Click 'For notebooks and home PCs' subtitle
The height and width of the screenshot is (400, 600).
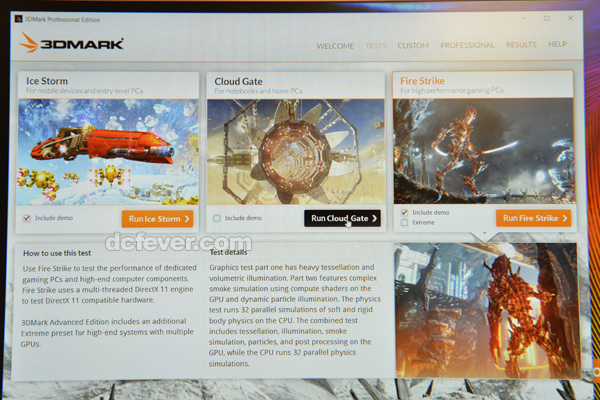258,91
